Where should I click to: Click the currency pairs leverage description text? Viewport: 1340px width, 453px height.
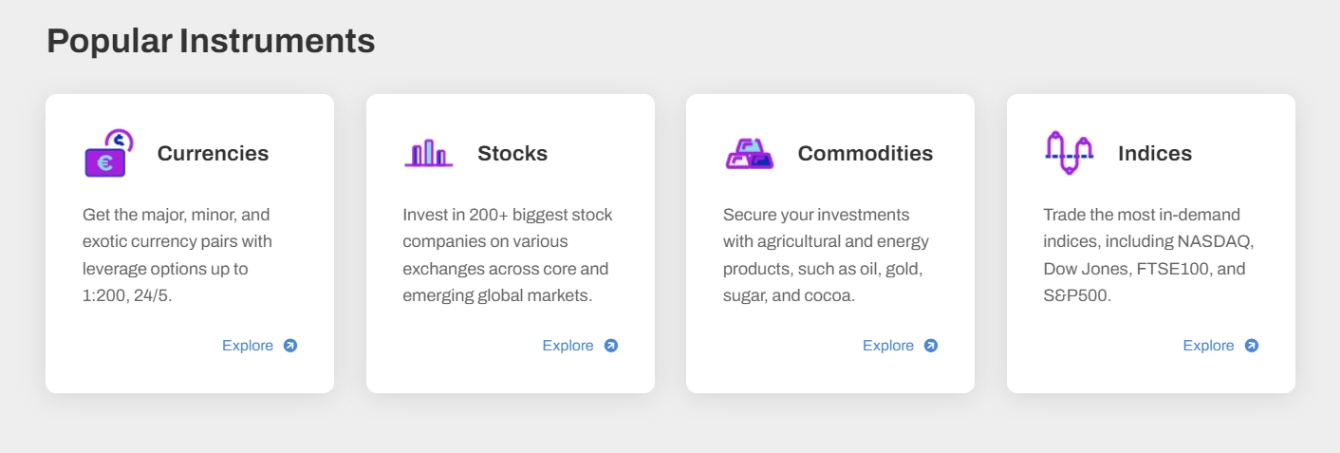178,255
